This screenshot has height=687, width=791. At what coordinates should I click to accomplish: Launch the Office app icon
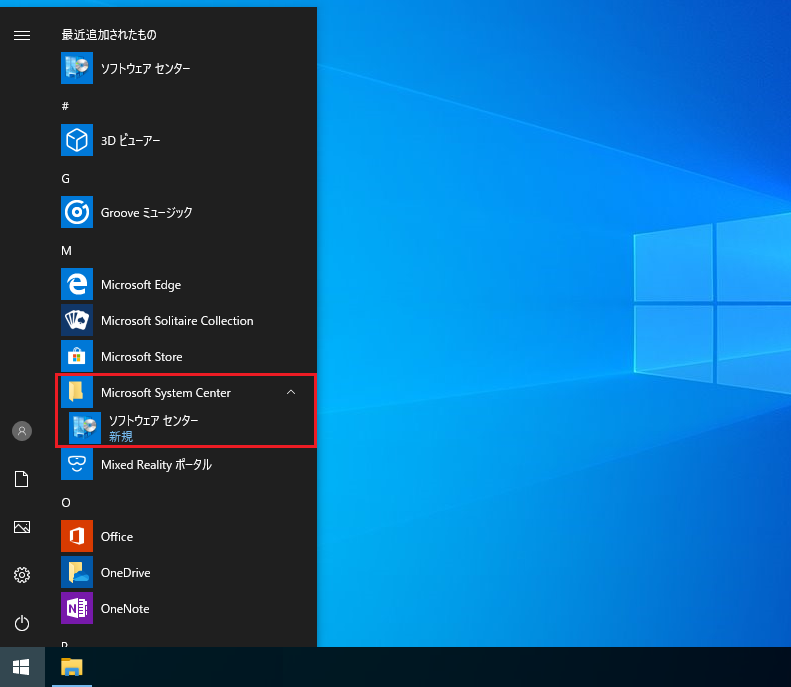tap(77, 536)
